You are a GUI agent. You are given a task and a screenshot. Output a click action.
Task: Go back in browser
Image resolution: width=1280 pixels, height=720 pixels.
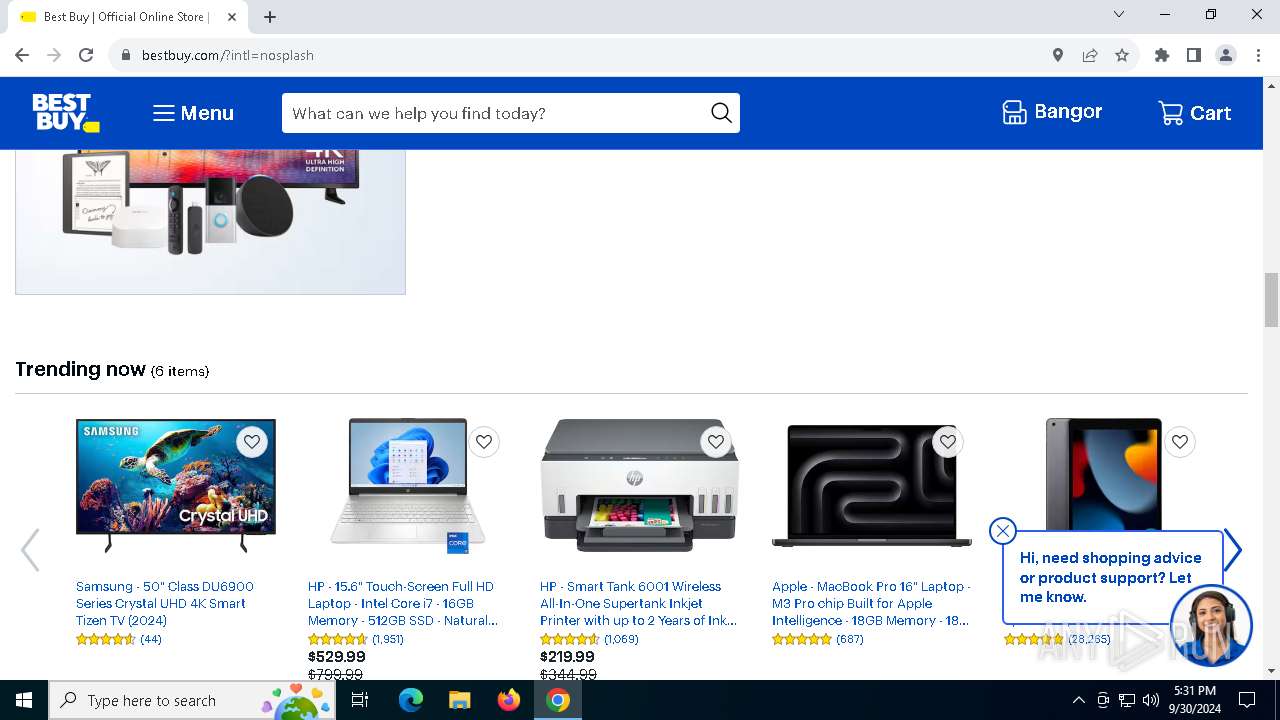[22, 55]
